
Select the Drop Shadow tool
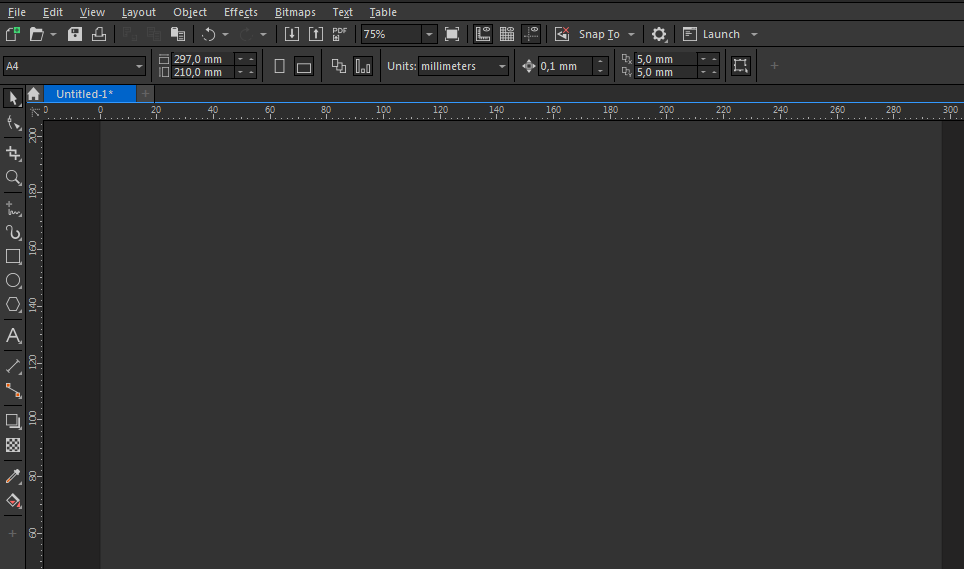pyautogui.click(x=13, y=421)
